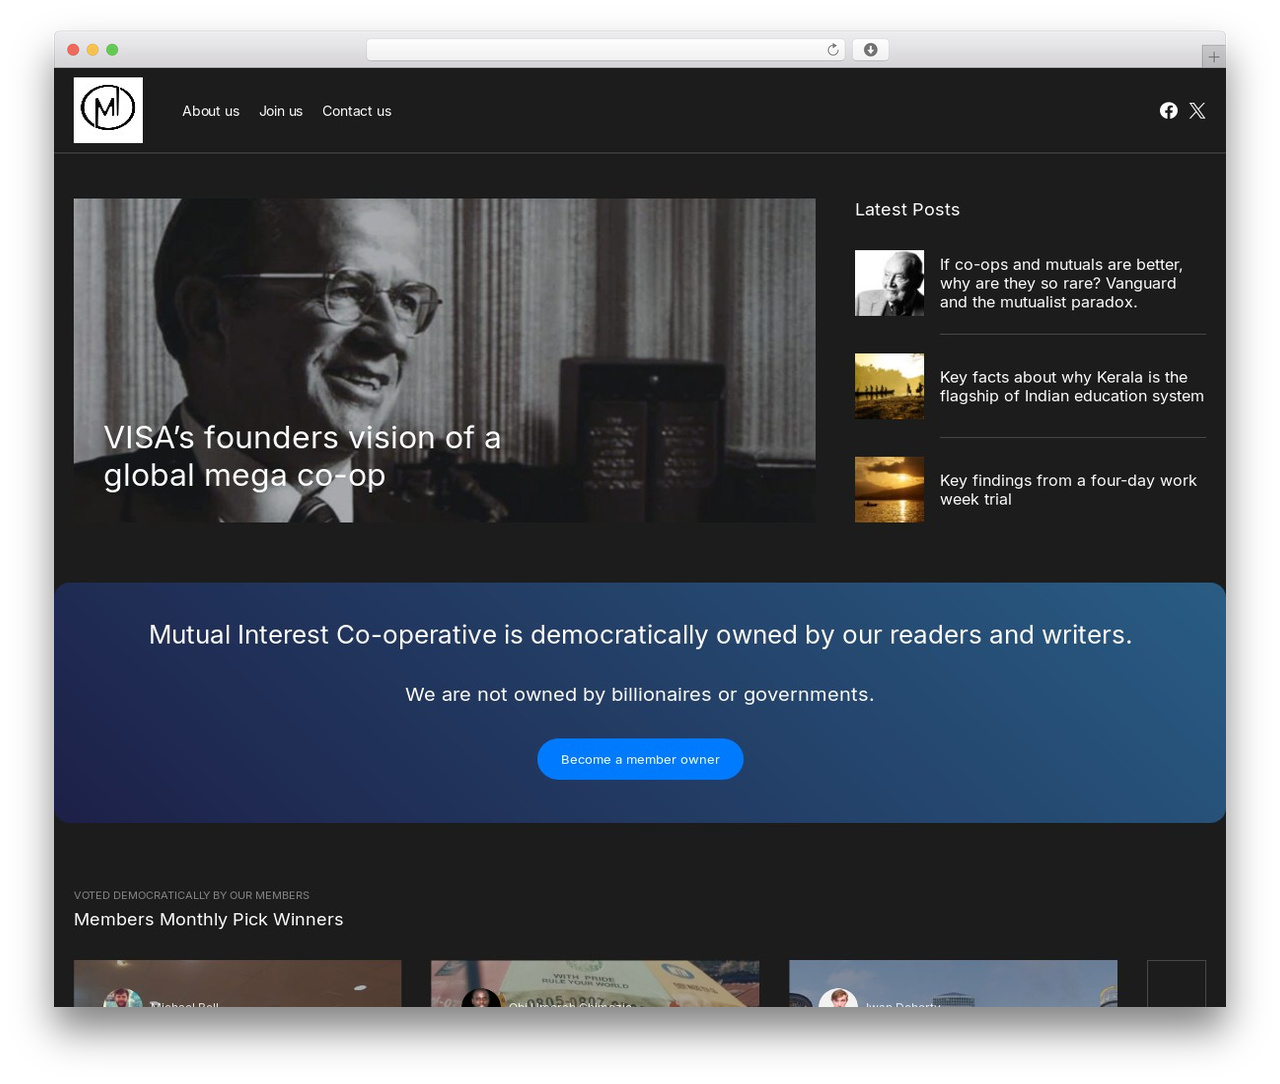The width and height of the screenshot is (1280, 1084).
Task: Reload page using browser refresh icon
Action: (833, 50)
